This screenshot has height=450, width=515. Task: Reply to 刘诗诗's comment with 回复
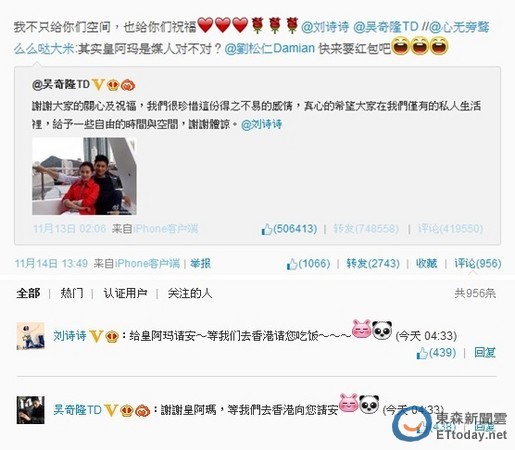(485, 353)
